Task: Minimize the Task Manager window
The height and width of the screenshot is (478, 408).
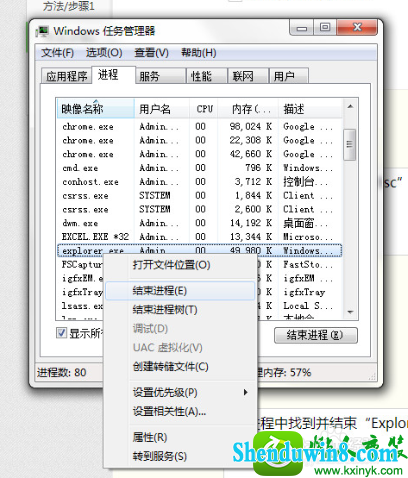Action: pyautogui.click(x=302, y=27)
